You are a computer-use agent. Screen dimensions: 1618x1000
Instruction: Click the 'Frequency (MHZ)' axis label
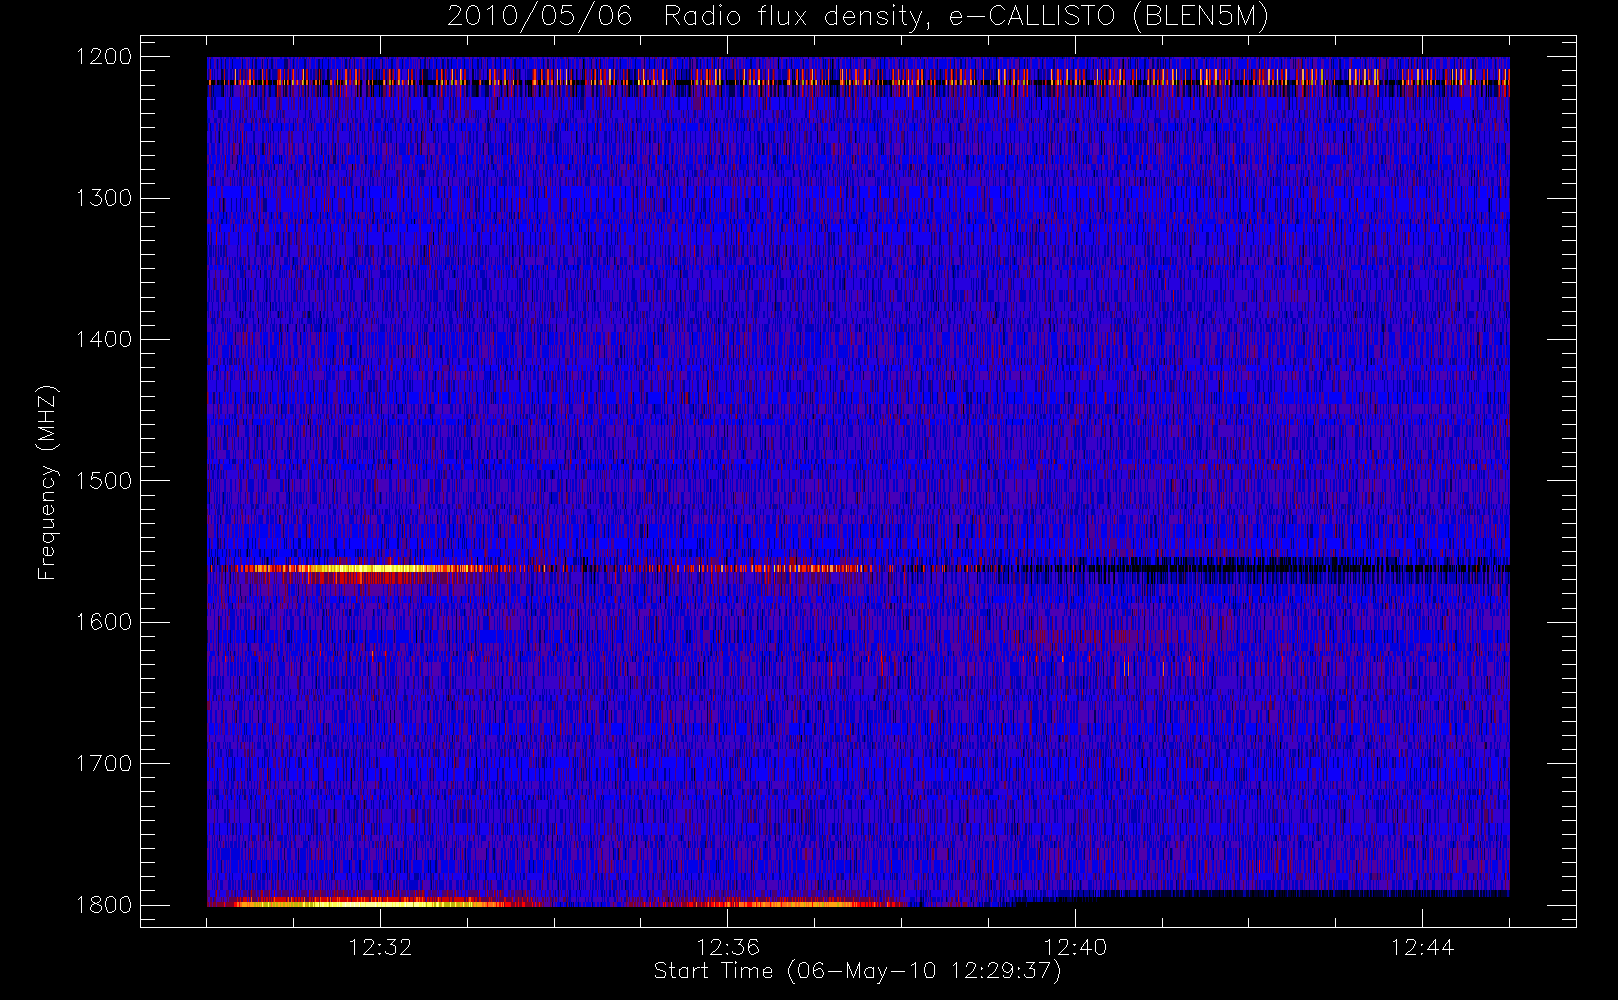pos(46,482)
